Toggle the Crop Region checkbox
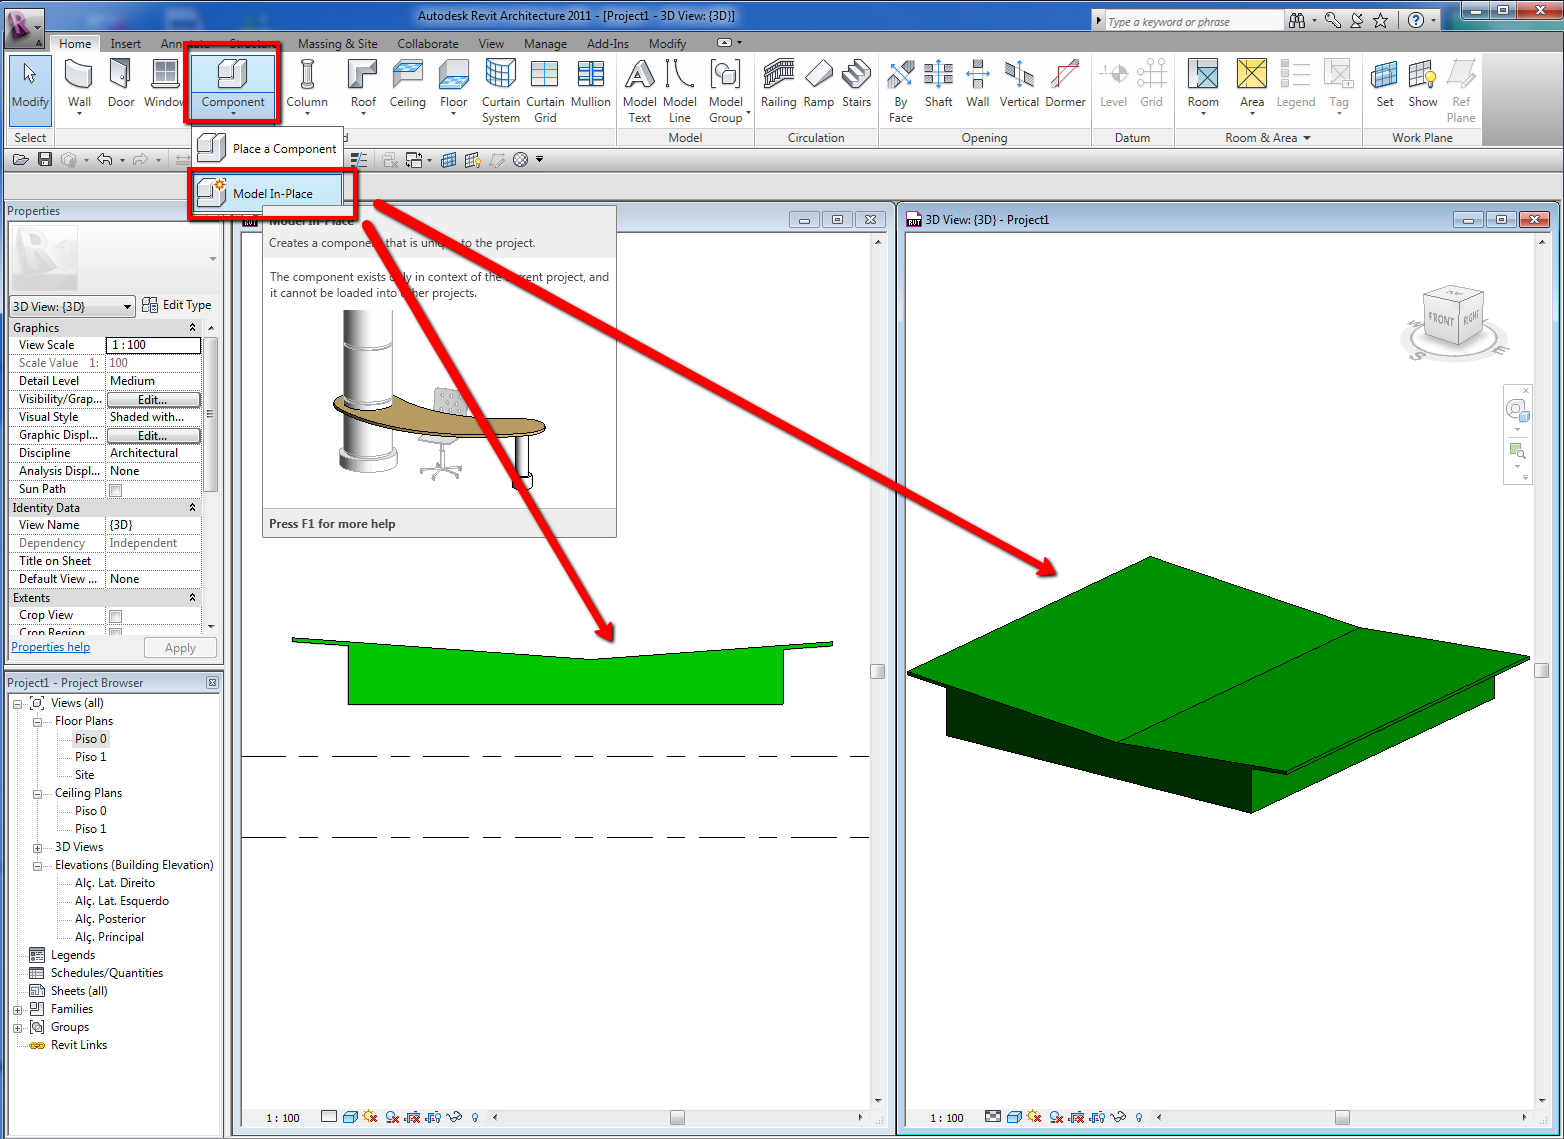Viewport: 1564px width, 1139px height. click(115, 633)
